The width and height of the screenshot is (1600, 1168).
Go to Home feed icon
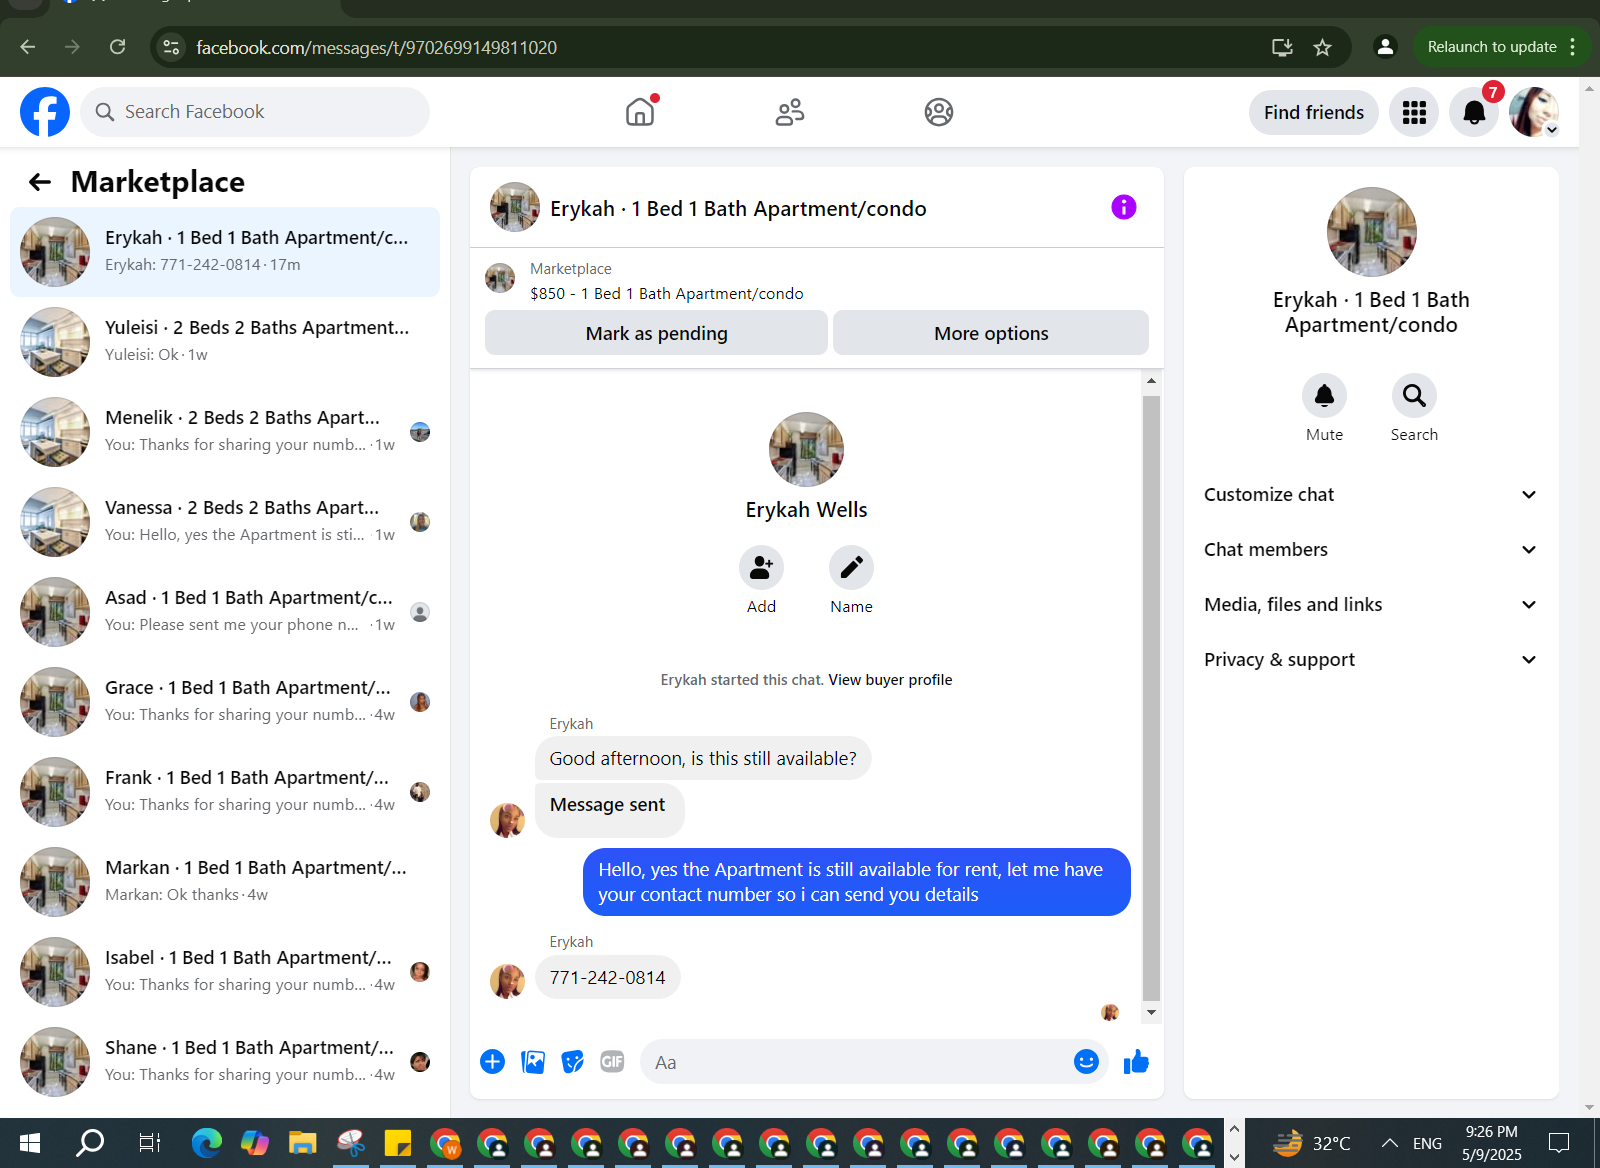pos(640,112)
